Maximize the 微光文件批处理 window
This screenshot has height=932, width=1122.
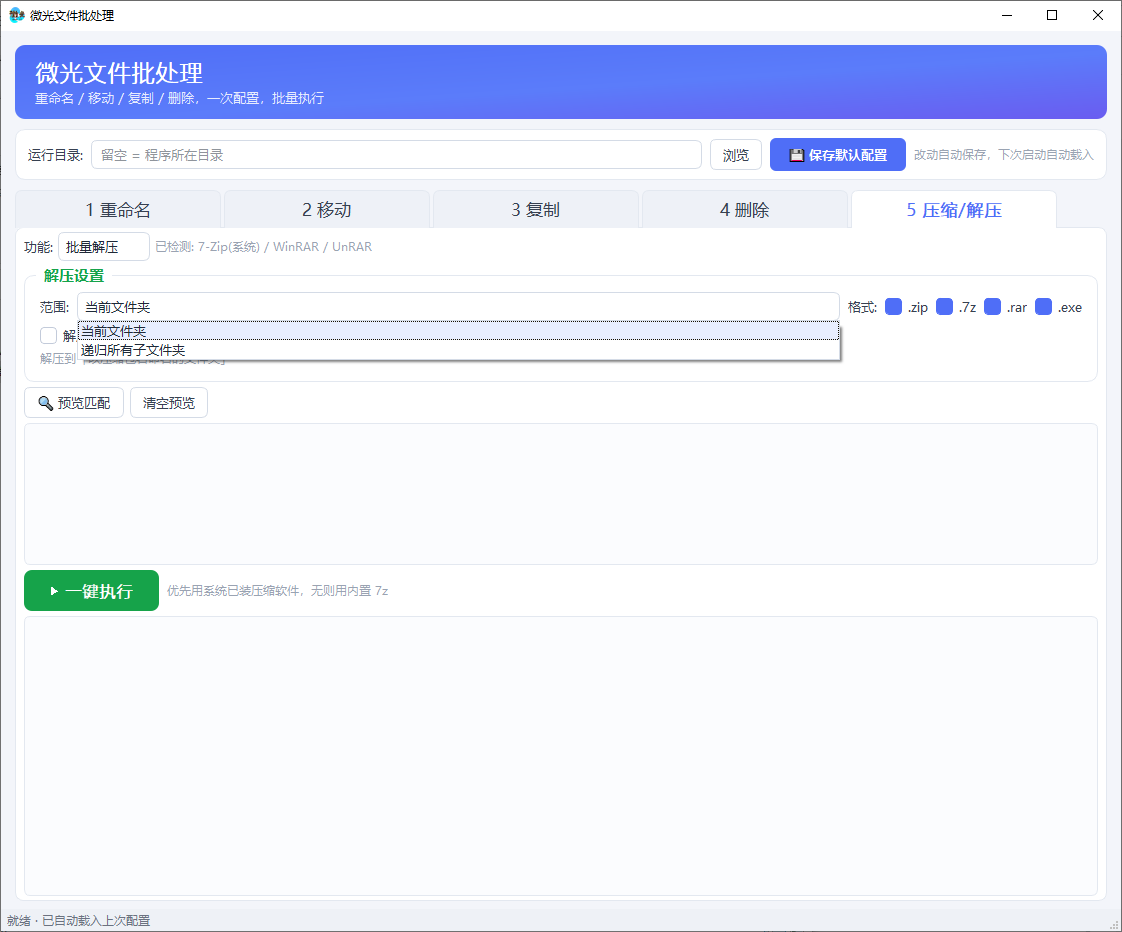tap(1052, 15)
